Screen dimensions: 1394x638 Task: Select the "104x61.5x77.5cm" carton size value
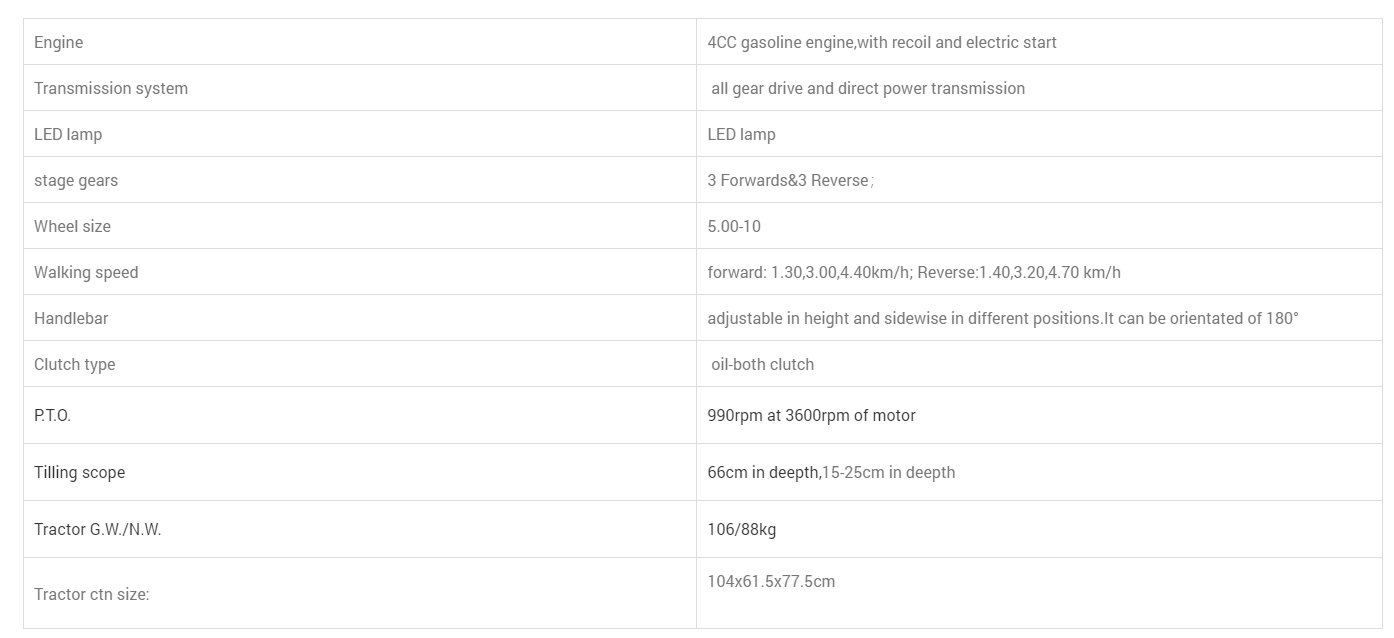770,581
